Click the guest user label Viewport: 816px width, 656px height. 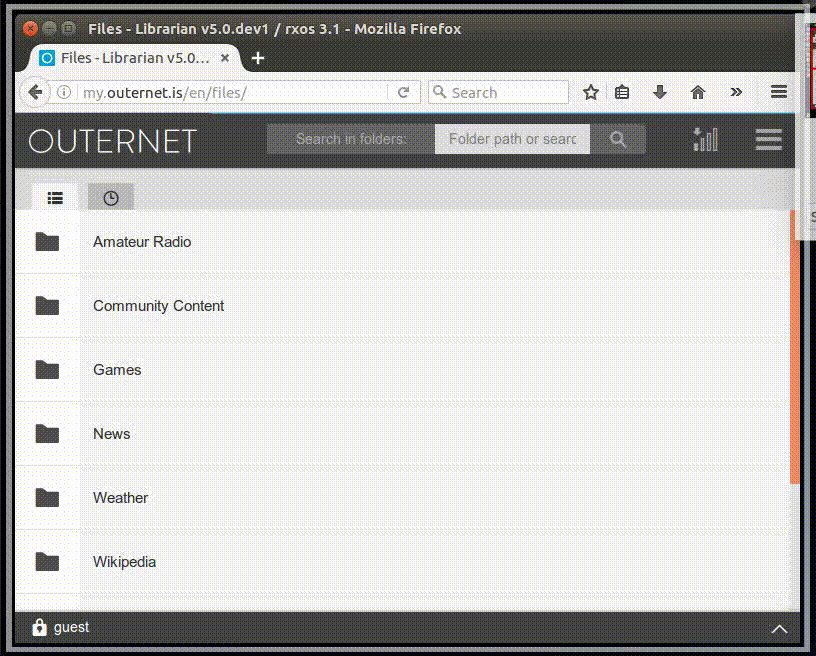pos(71,627)
